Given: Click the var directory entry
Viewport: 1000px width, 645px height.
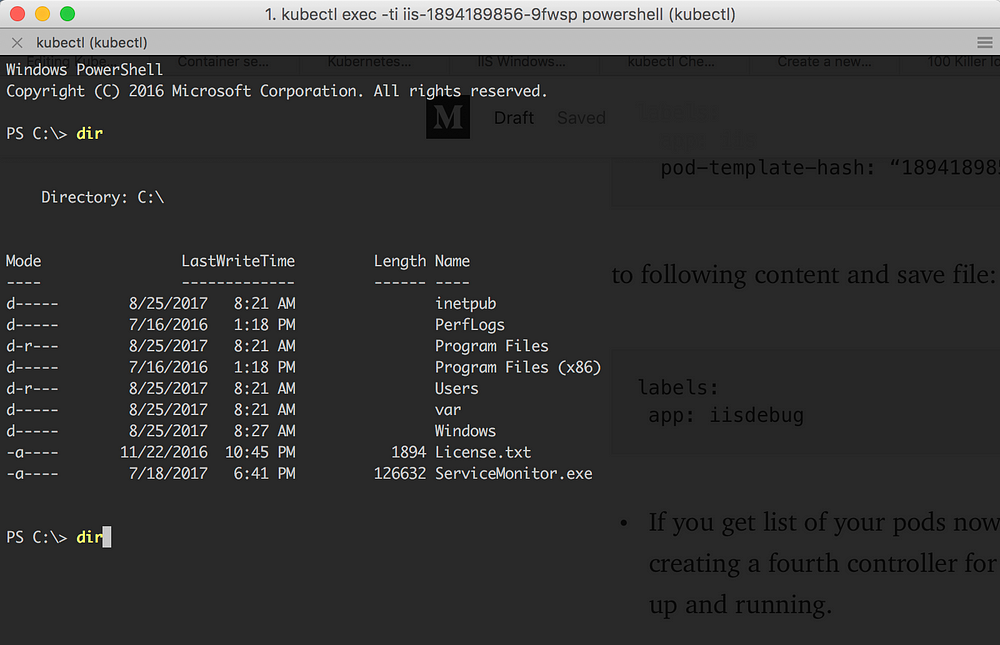Looking at the screenshot, I should 447,409.
